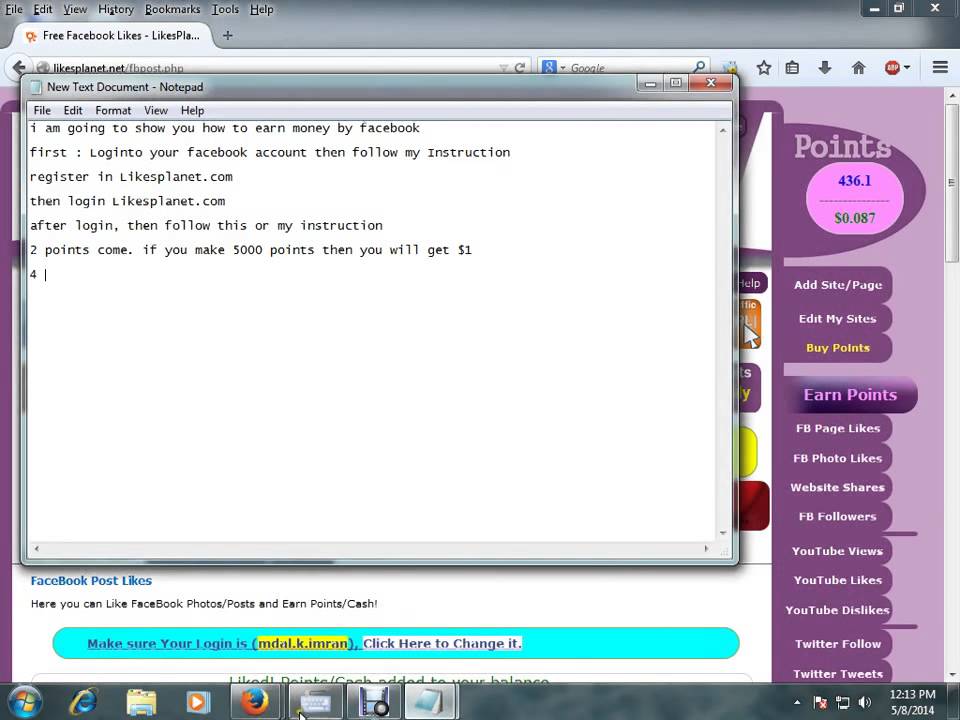Click FaceBook Post Likes heading
This screenshot has width=960, height=720.
91,580
